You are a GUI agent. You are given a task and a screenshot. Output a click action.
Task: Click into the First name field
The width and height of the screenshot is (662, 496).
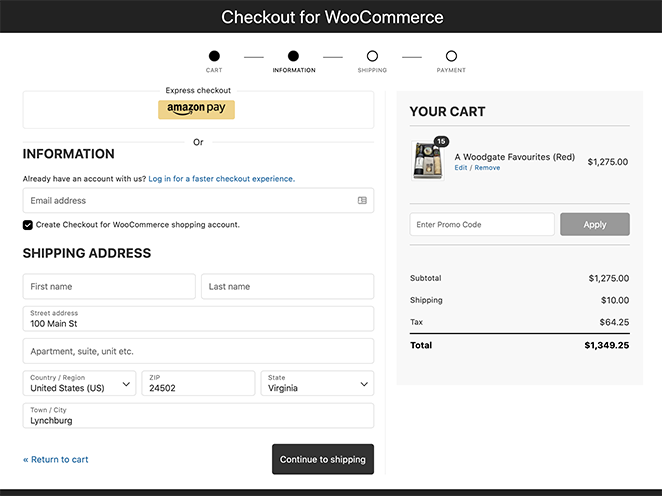109,287
